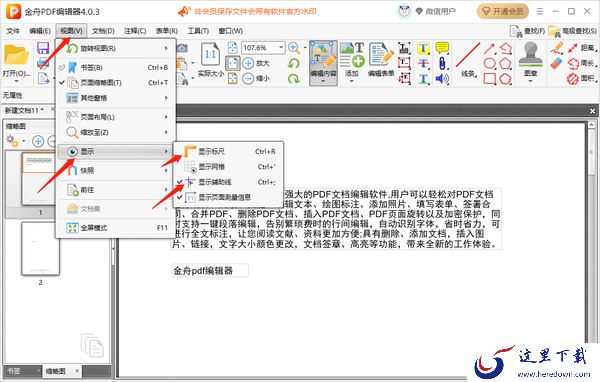
Task: Click the camera snapshot toolbar icon
Action: (x=182, y=48)
